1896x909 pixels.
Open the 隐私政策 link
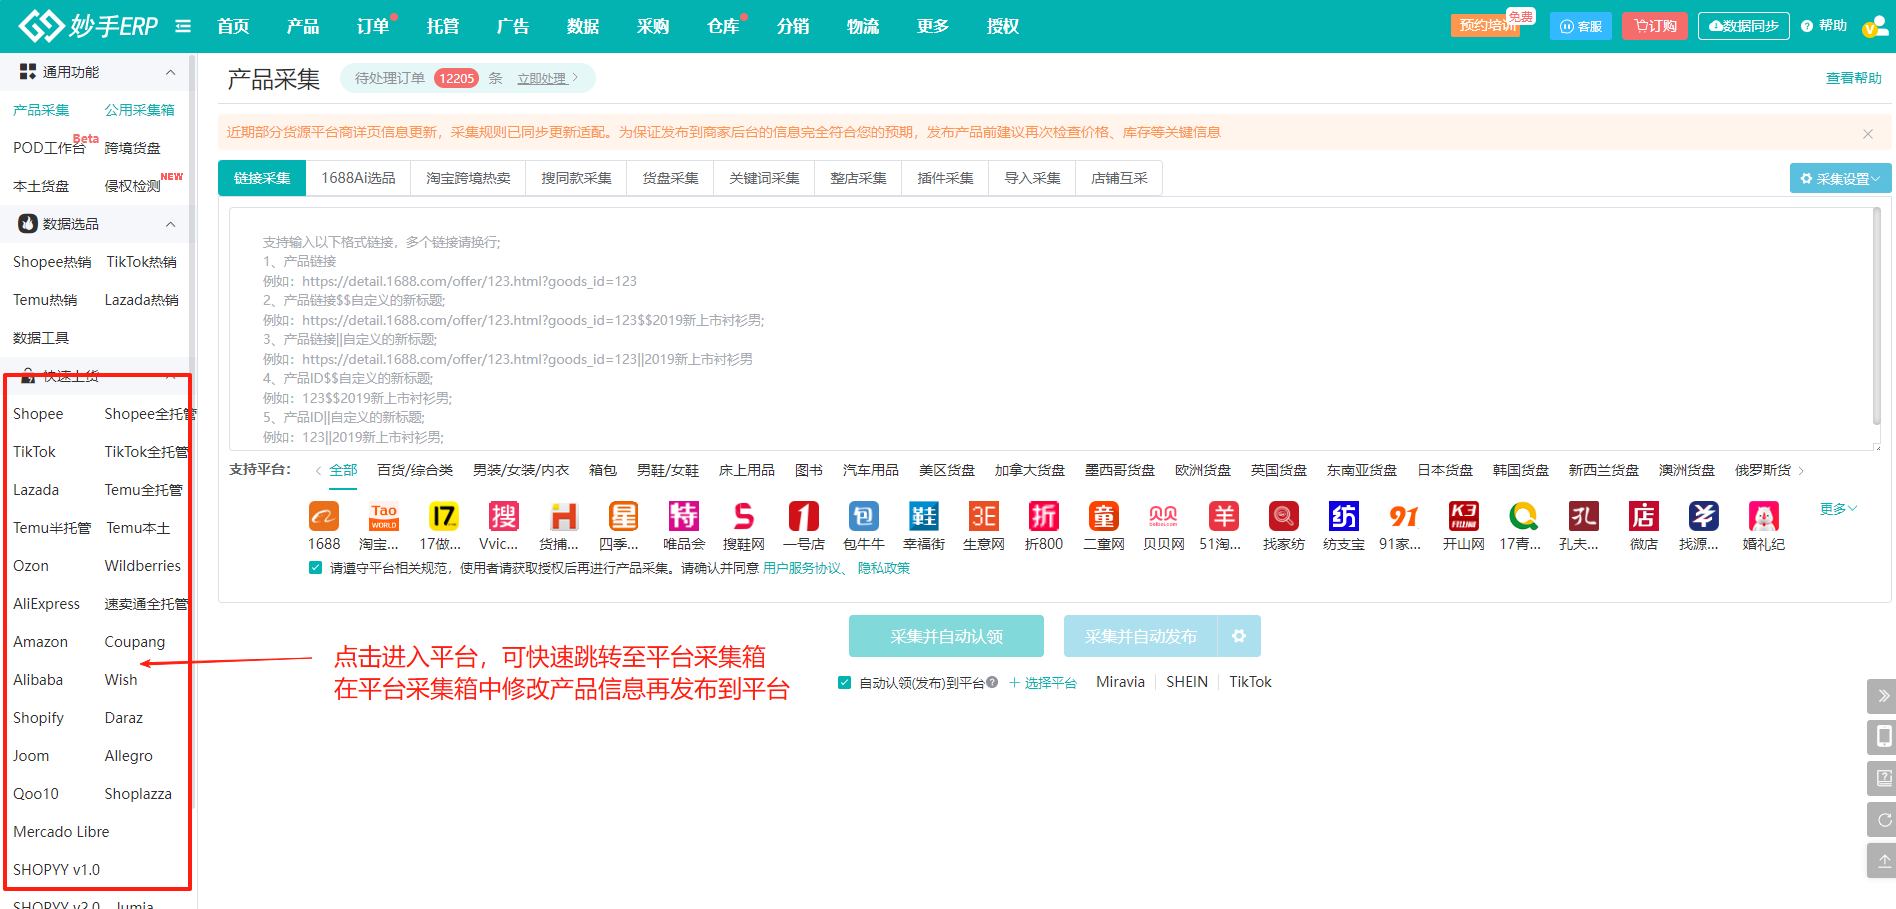[884, 568]
